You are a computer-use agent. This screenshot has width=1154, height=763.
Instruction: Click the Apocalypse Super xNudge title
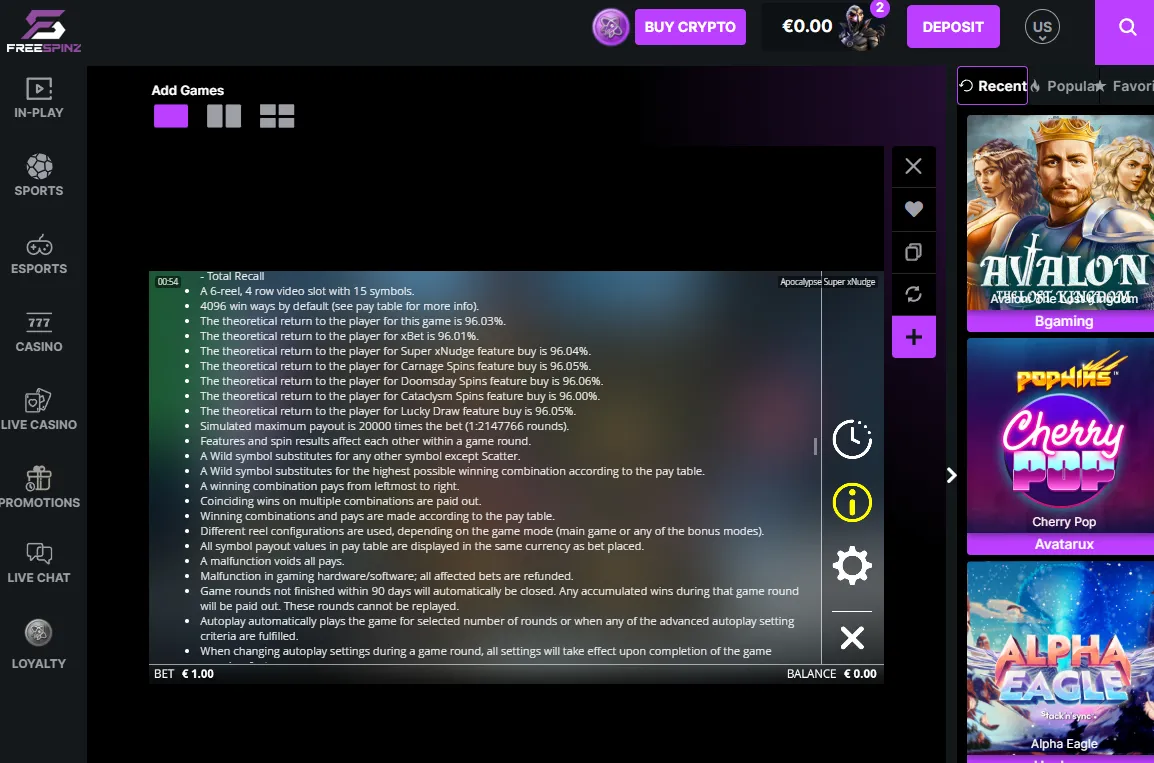point(827,282)
